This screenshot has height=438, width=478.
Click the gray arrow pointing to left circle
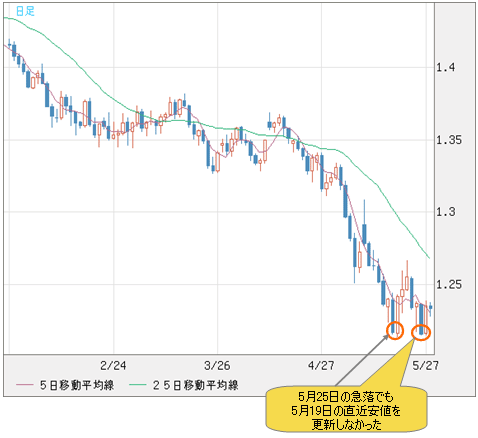[362, 360]
